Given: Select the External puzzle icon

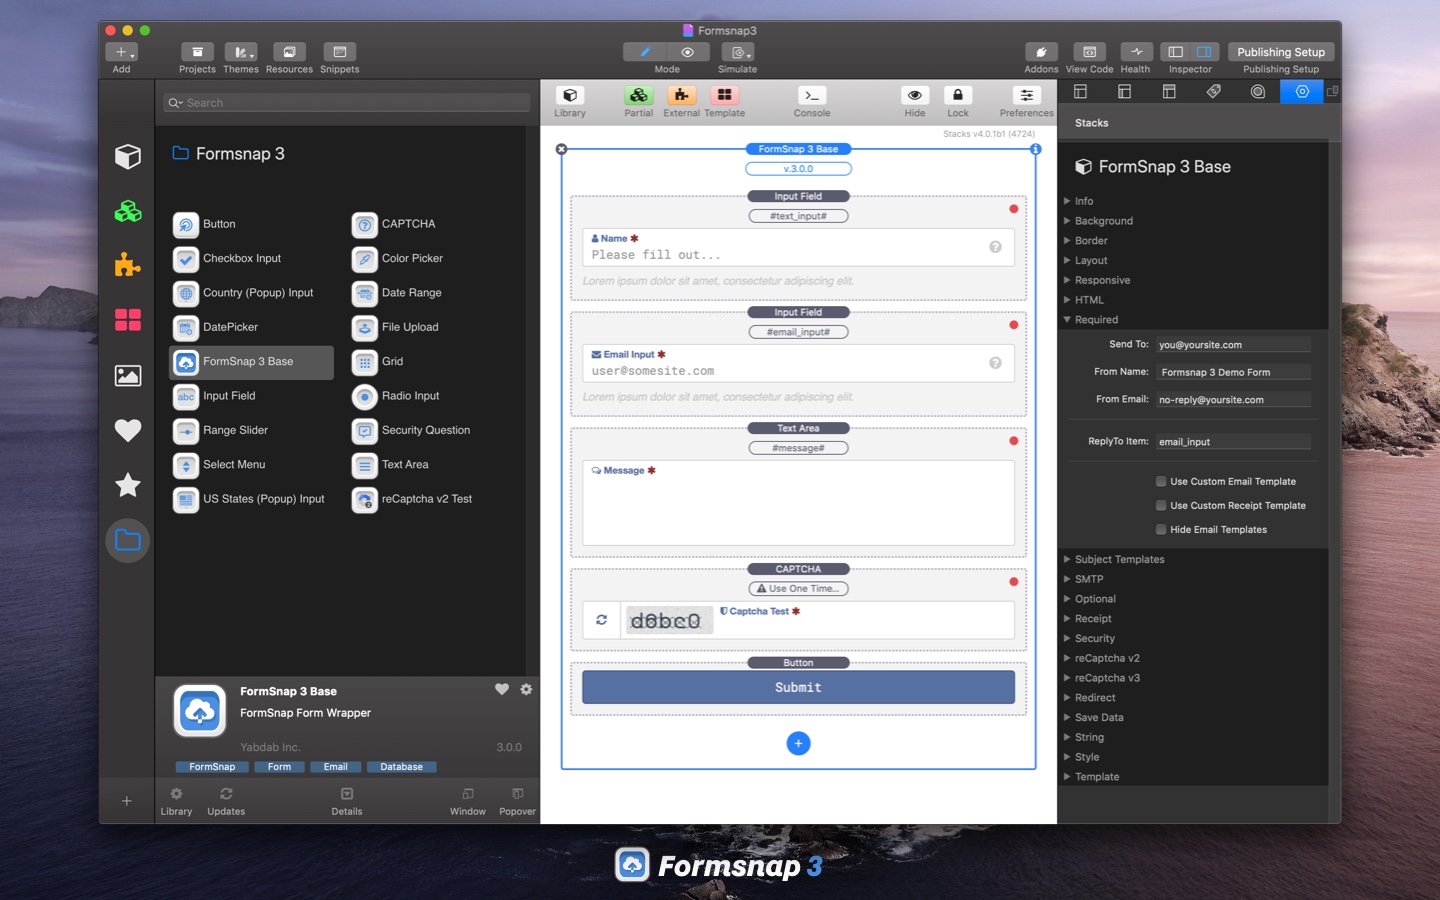Looking at the screenshot, I should click(681, 95).
